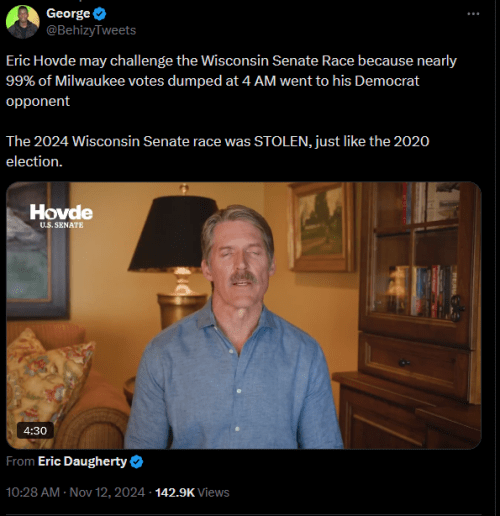Click the From label below the video
This screenshot has width=500, height=516.
(20, 461)
